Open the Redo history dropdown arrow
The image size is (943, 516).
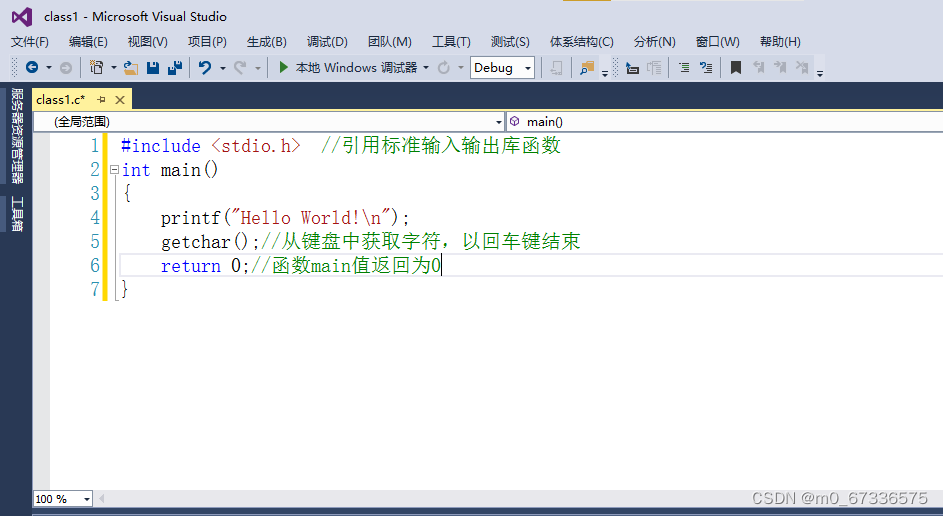(258, 69)
